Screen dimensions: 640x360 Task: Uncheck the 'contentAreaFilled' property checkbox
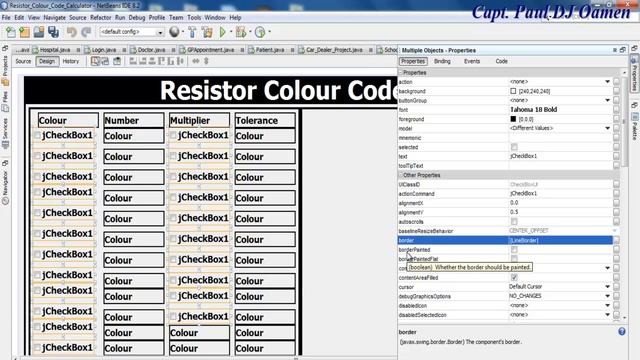click(514, 278)
